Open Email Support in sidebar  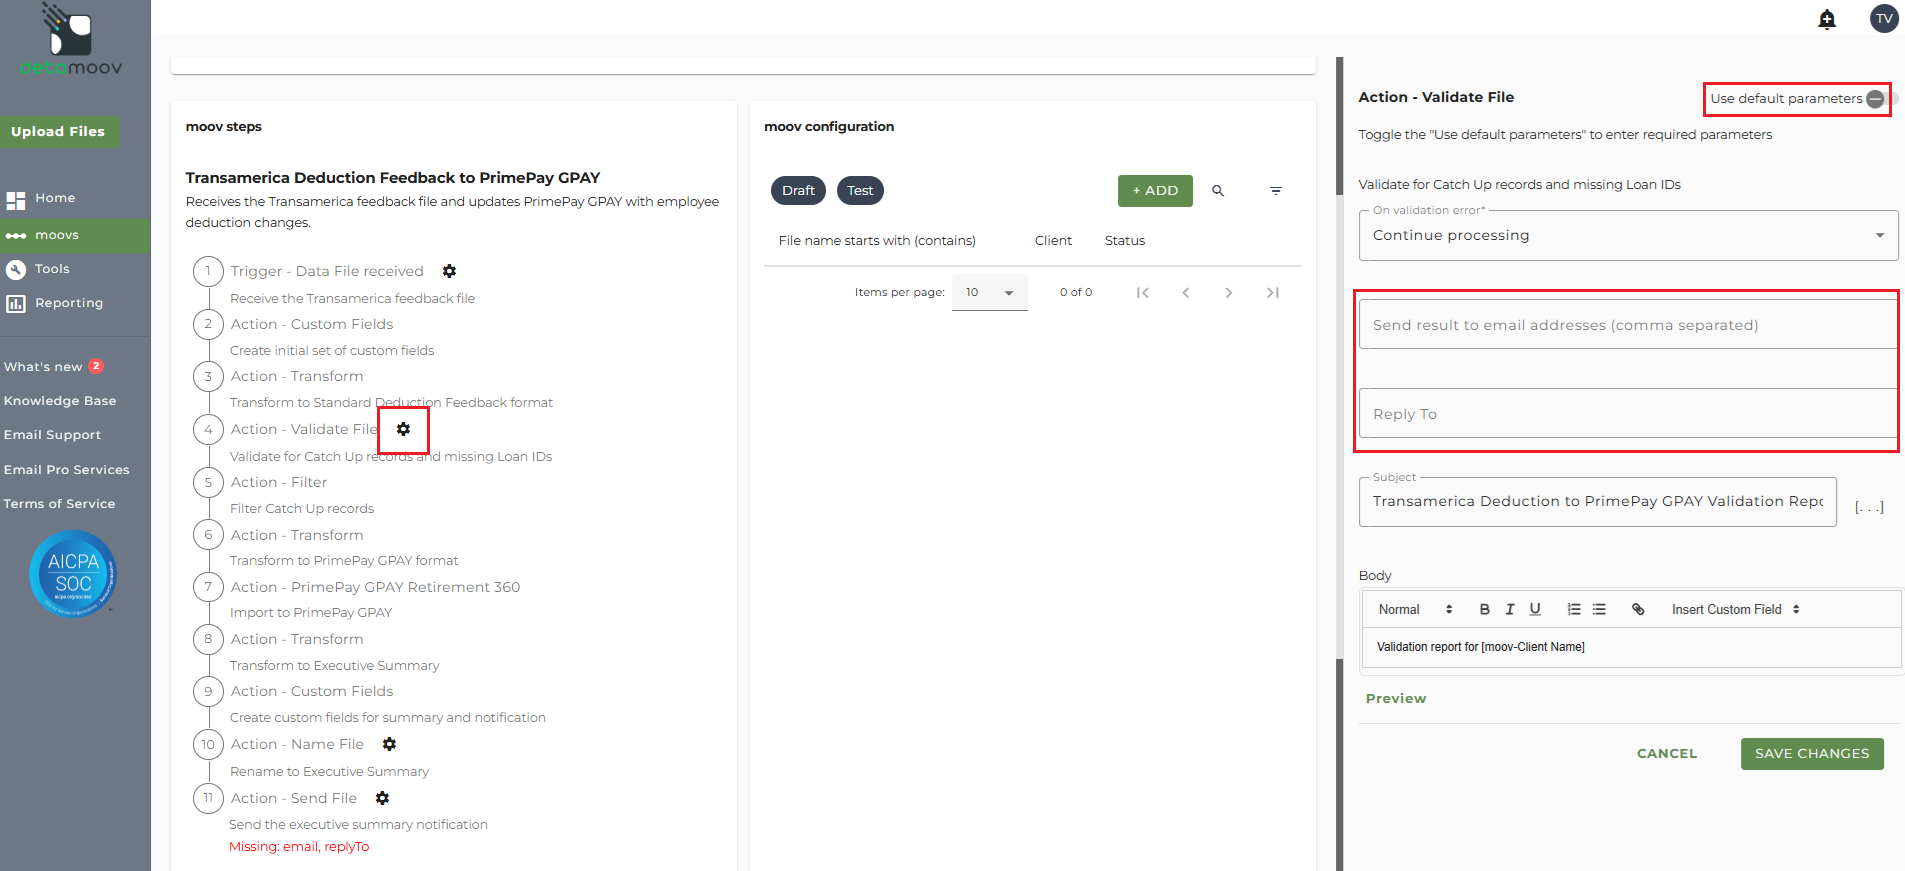pyautogui.click(x=52, y=435)
